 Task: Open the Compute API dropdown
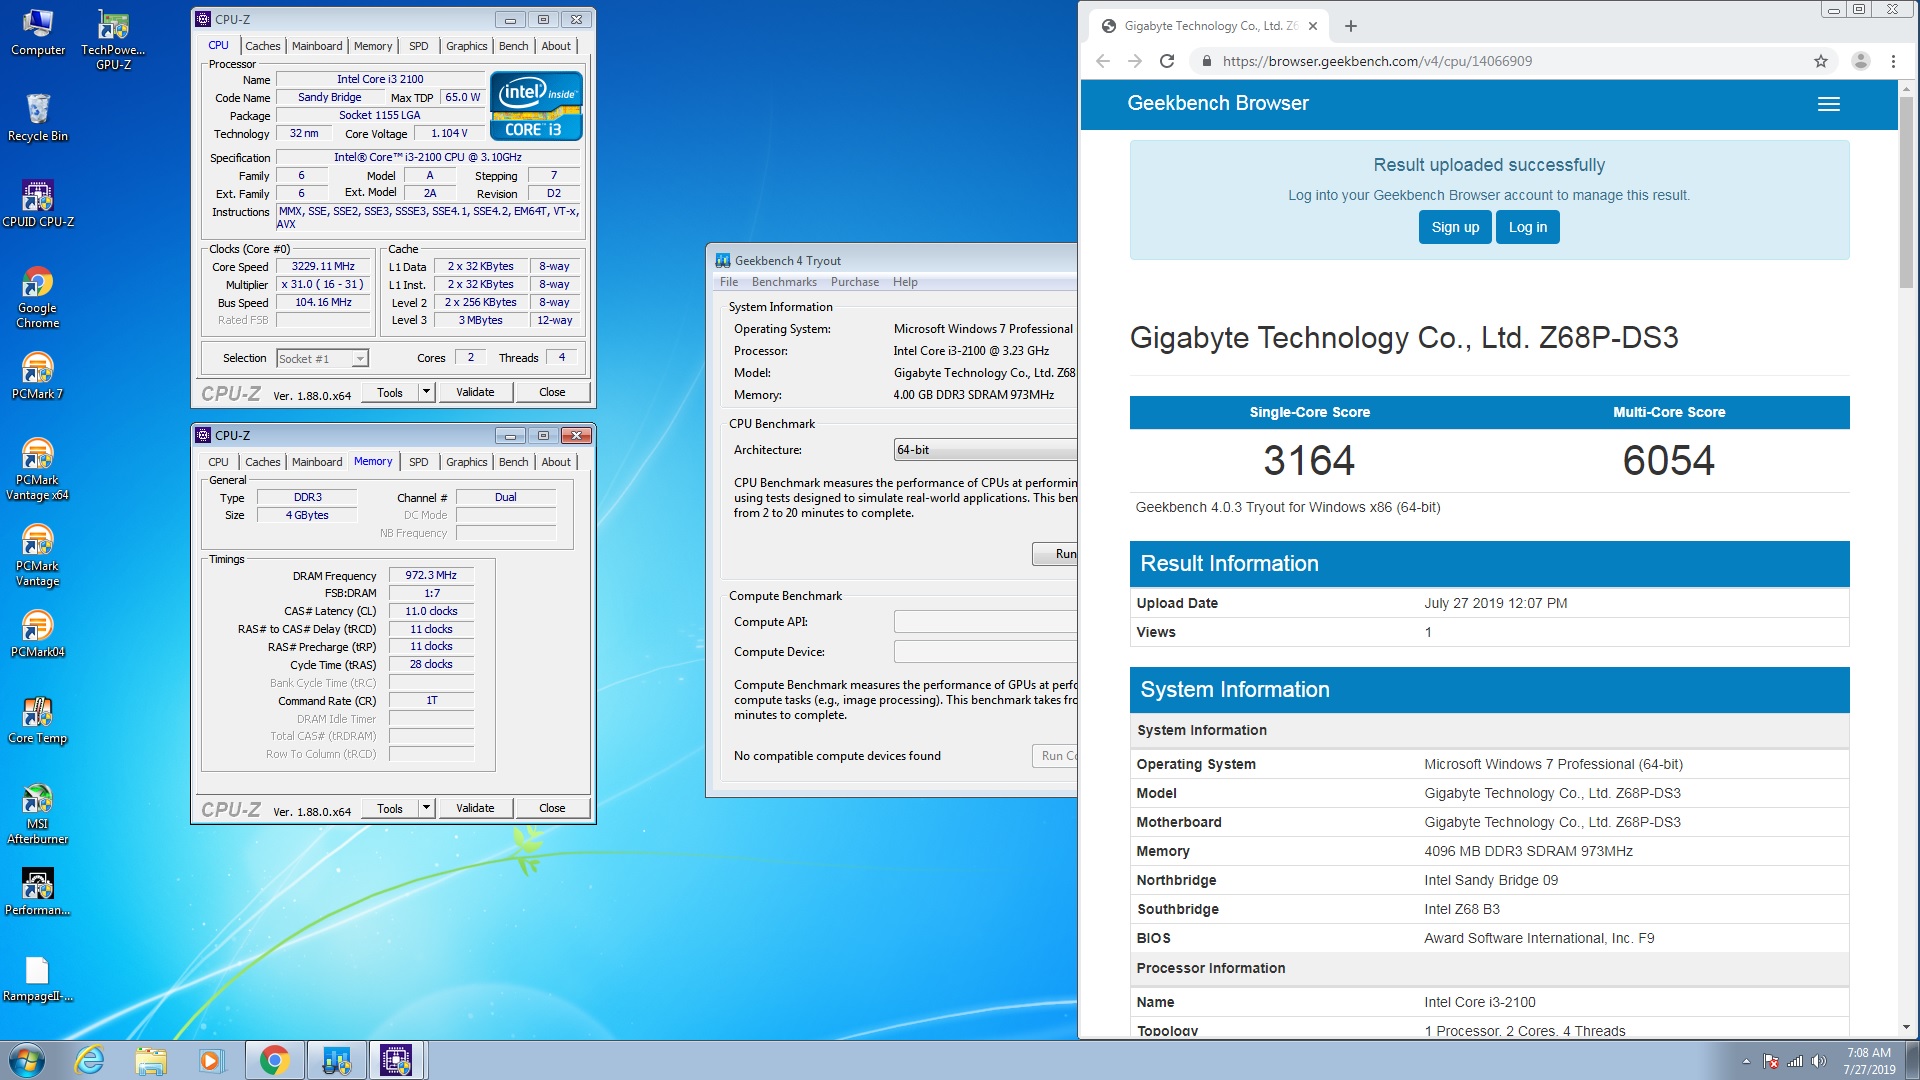(985, 622)
